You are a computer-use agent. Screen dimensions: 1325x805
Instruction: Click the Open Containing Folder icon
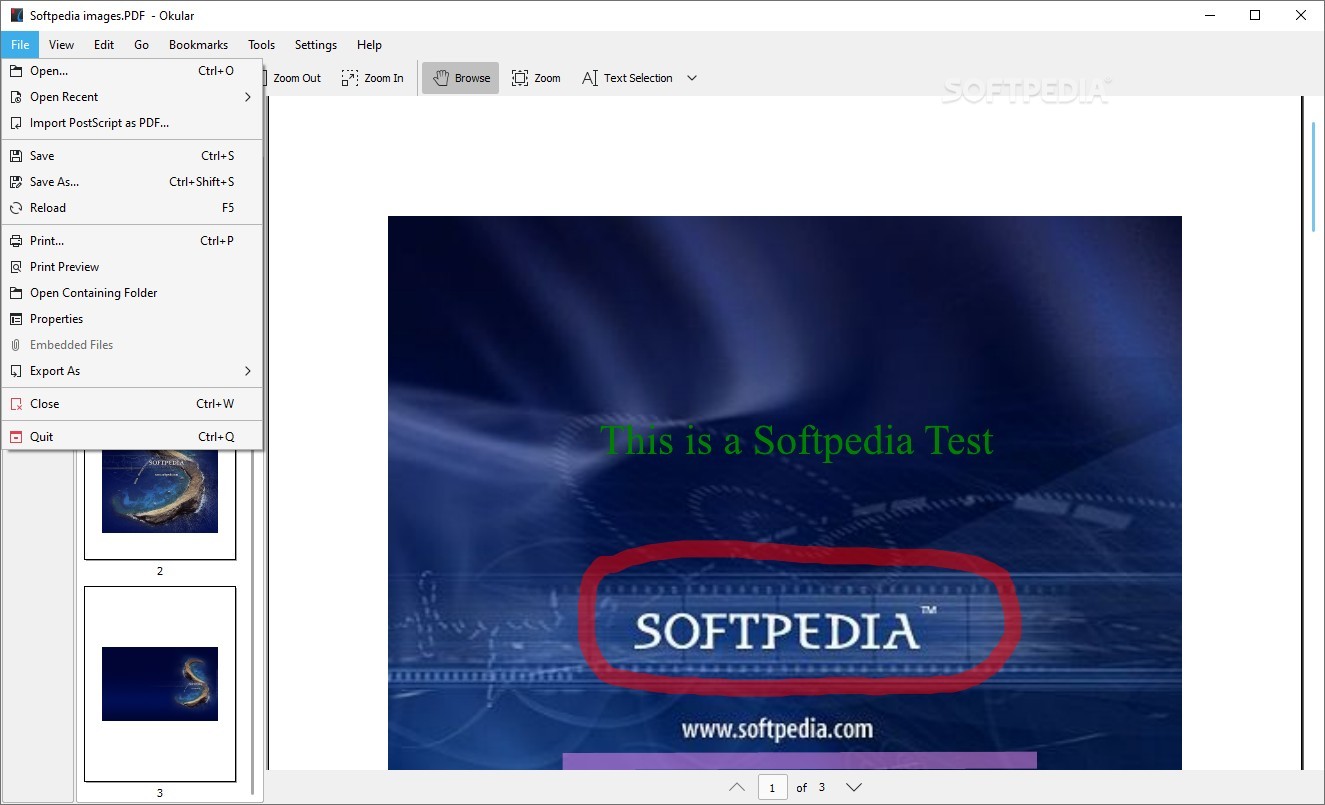coord(15,293)
